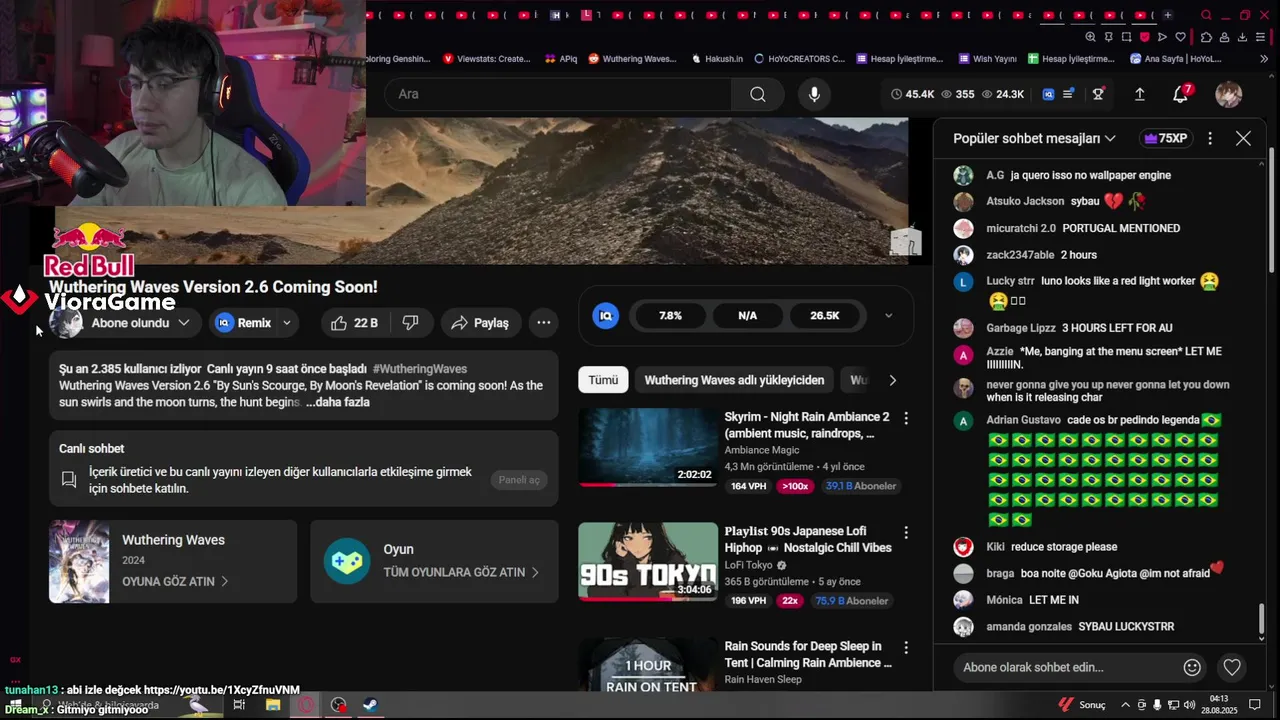
Task: Open the Skyrim Night Rain Ambiance thumbnail
Action: (648, 447)
